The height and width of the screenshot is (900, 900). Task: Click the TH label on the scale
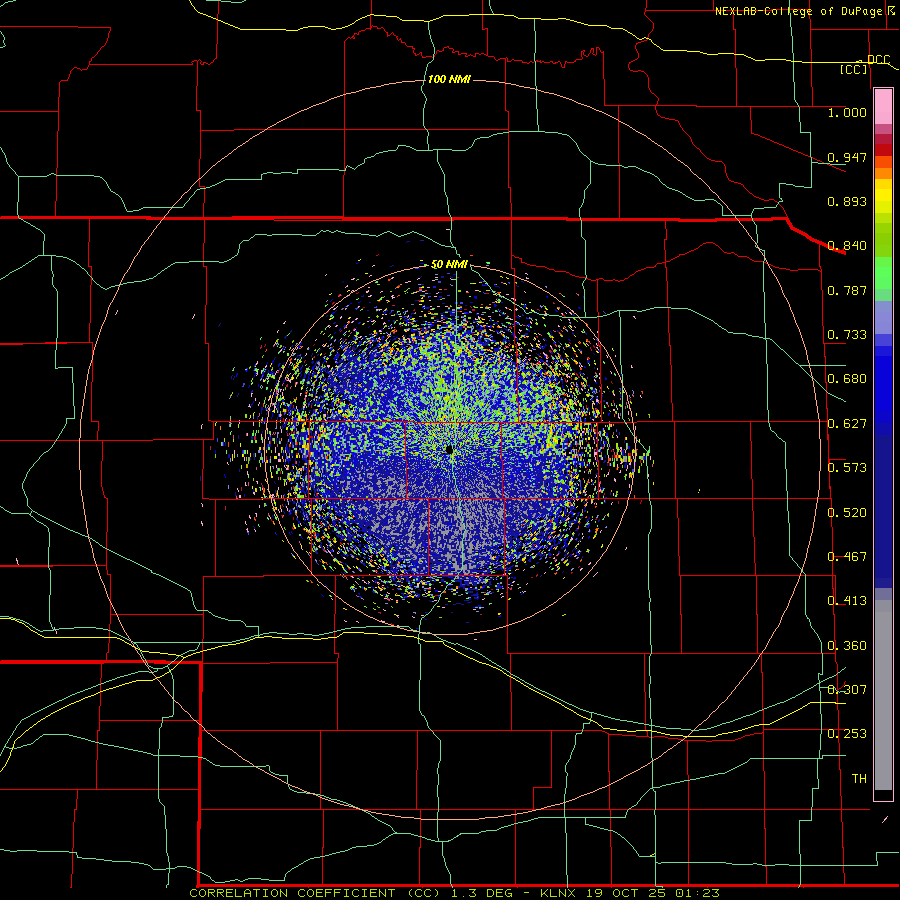(859, 779)
